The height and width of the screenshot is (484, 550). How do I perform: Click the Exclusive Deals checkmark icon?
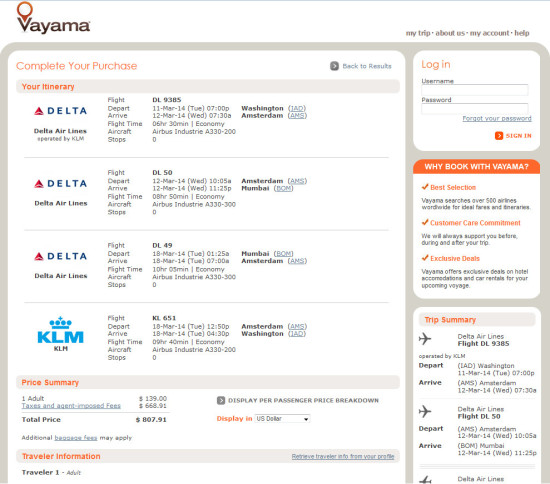pyautogui.click(x=425, y=258)
